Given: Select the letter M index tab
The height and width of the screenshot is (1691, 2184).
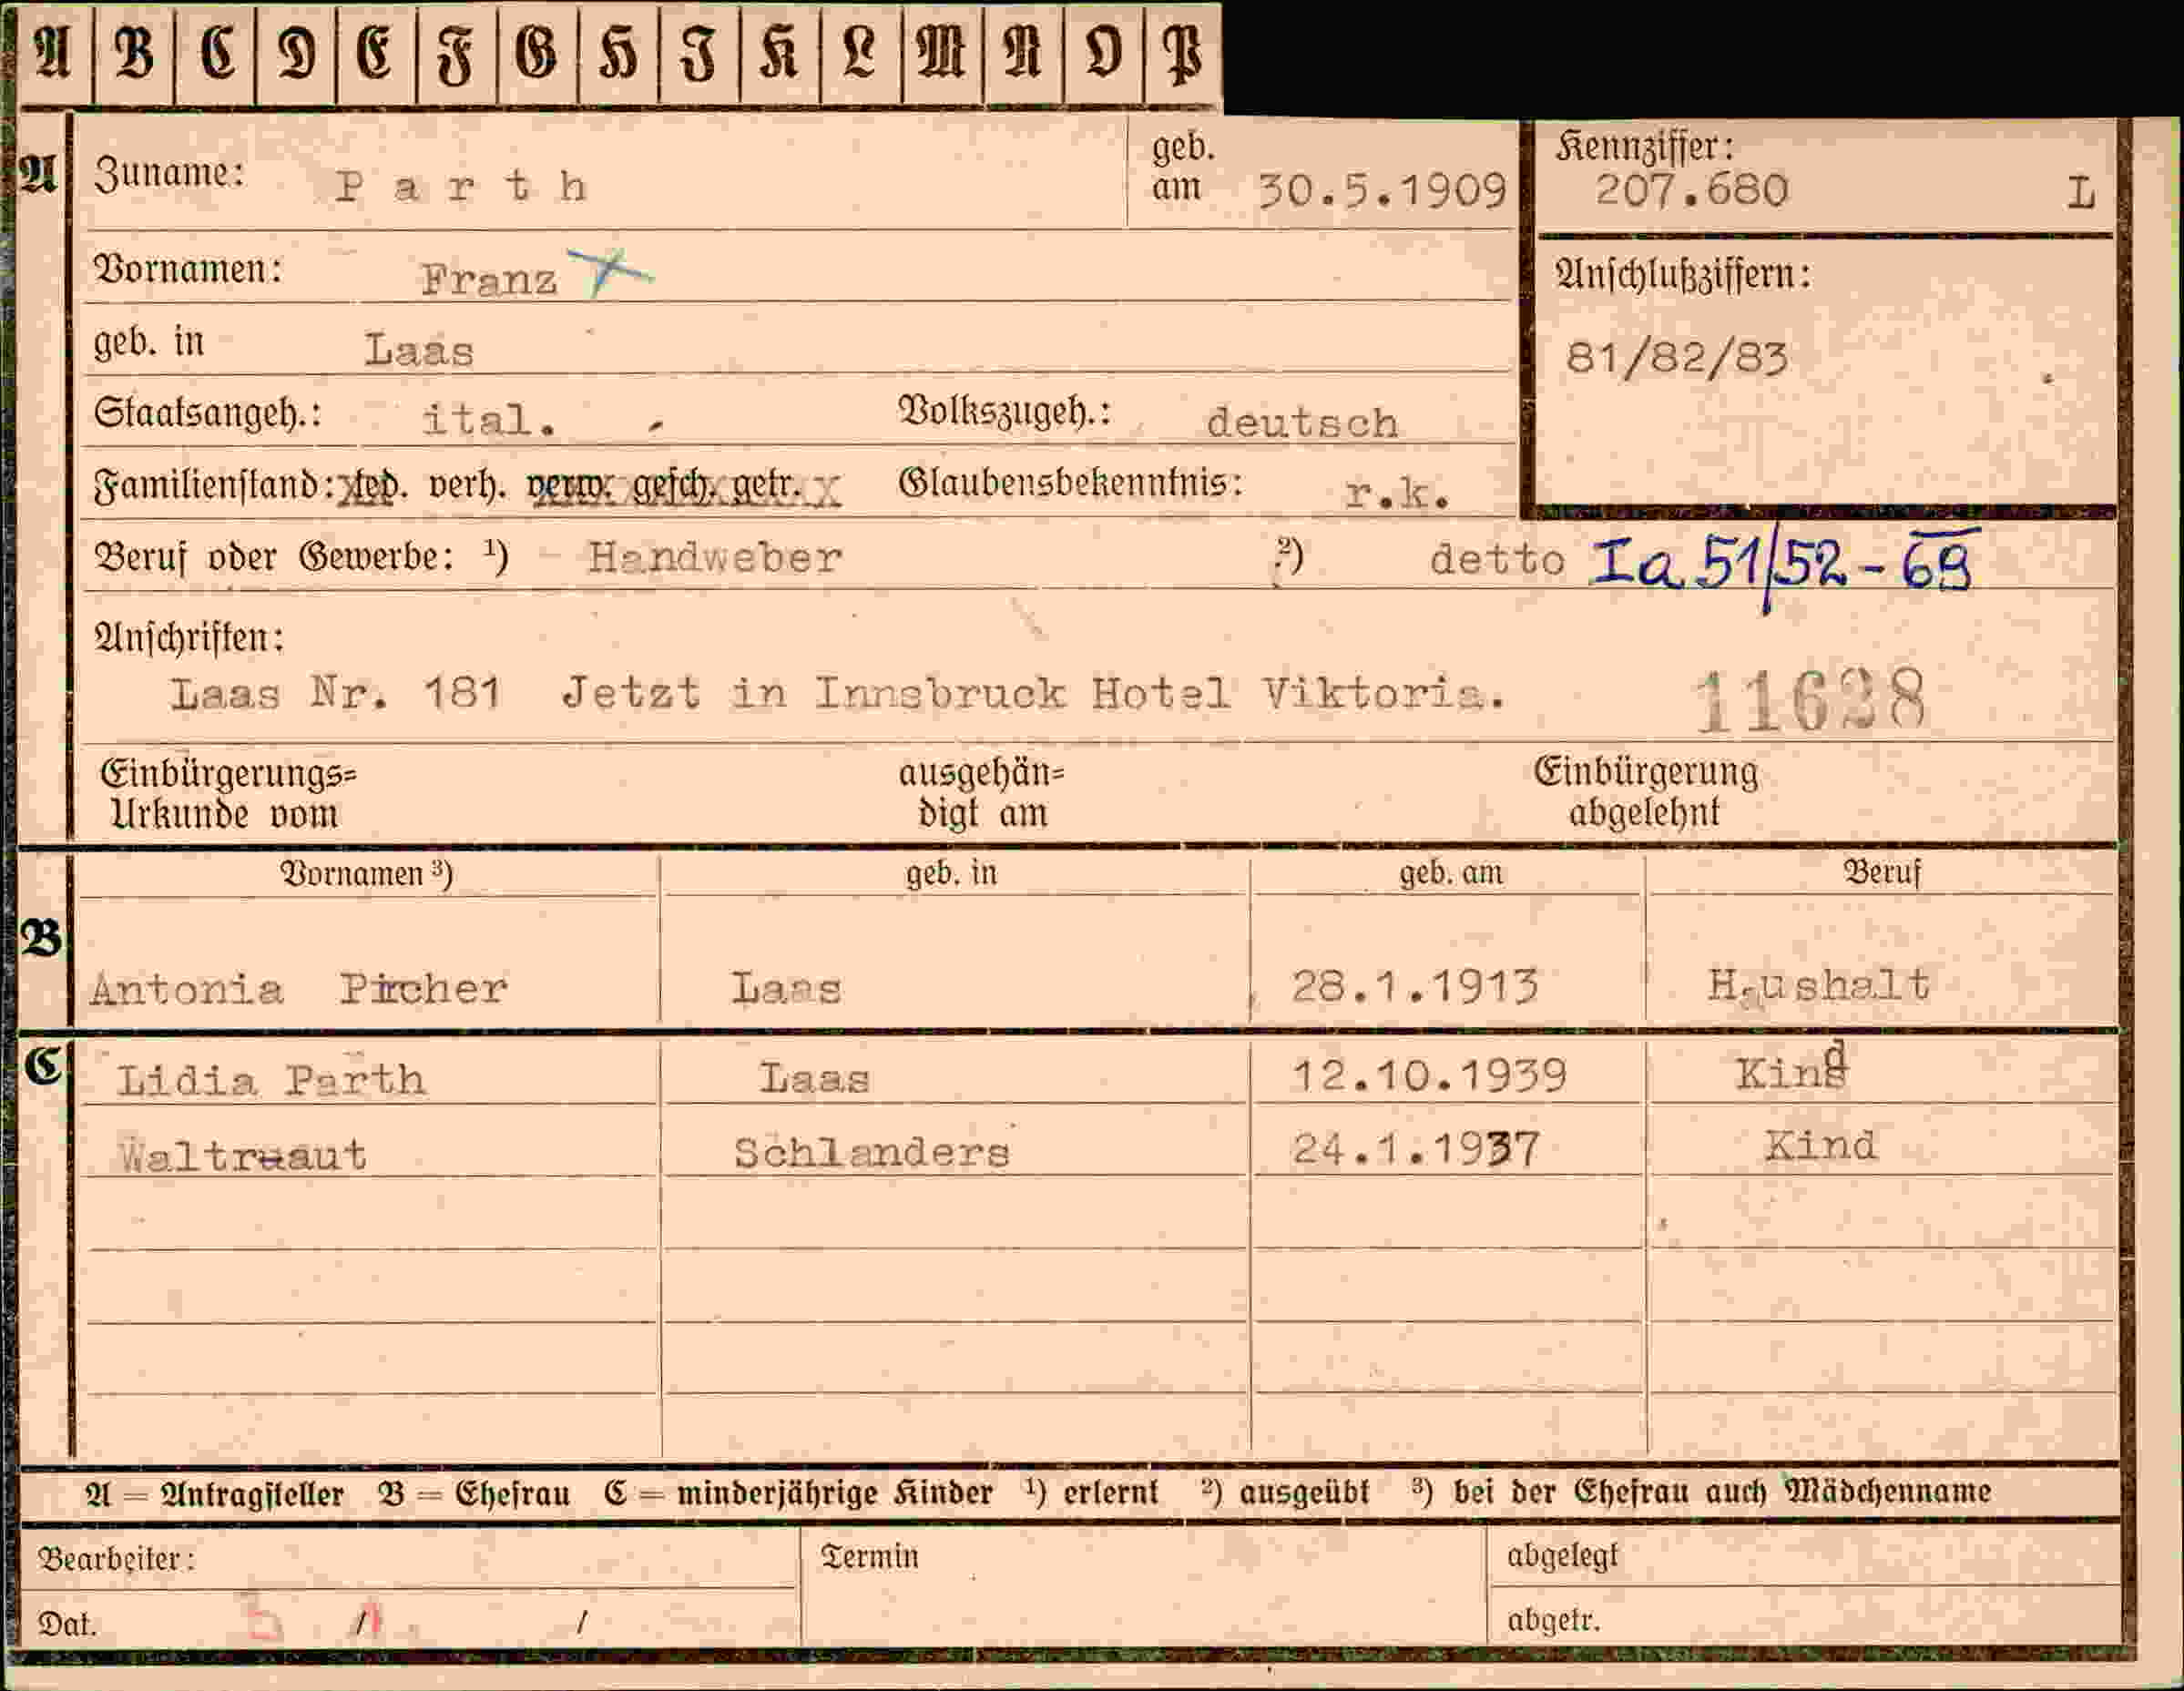Looking at the screenshot, I should (942, 54).
